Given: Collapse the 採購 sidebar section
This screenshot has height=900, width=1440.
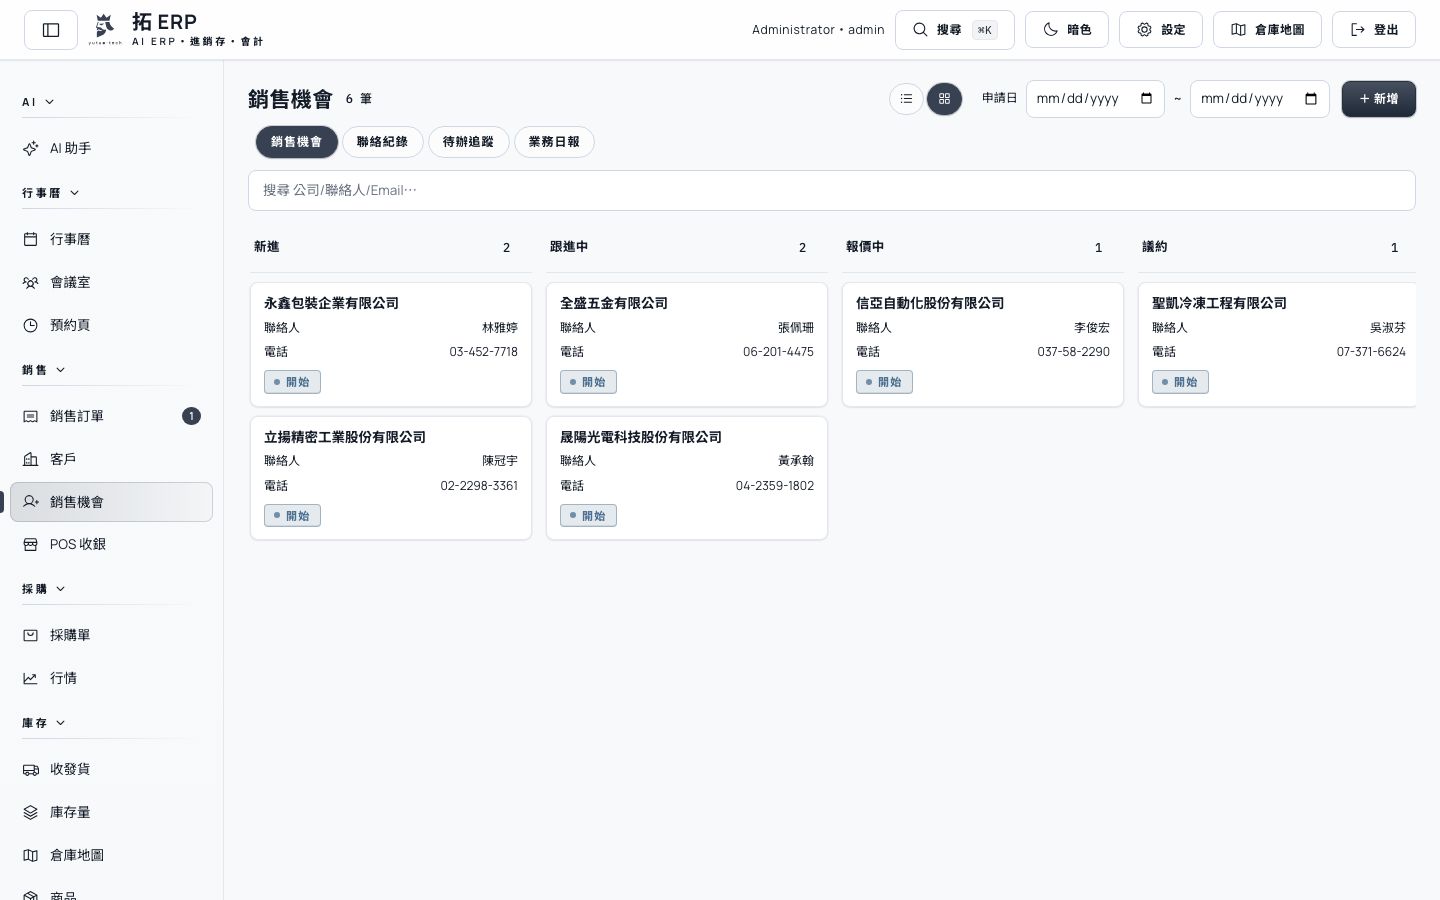Looking at the screenshot, I should click(x=44, y=589).
